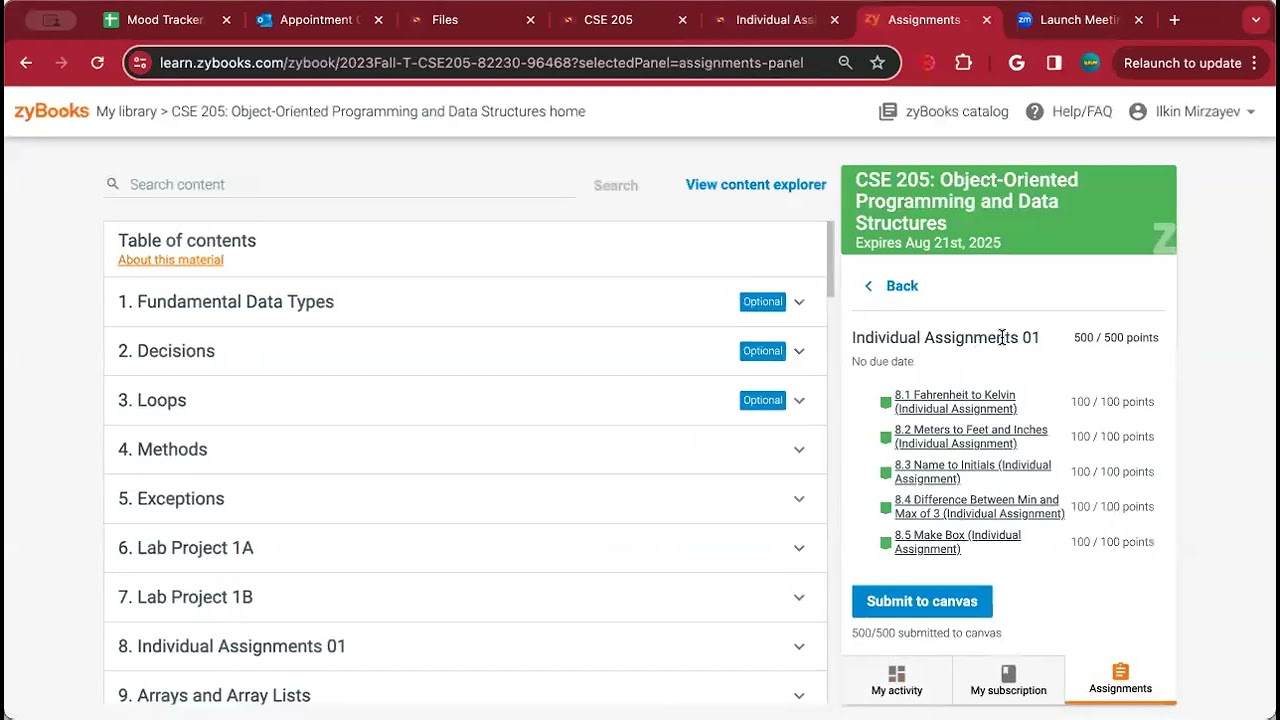Image resolution: width=1280 pixels, height=720 pixels.
Task: Click Submit to canvas button
Action: point(922,601)
